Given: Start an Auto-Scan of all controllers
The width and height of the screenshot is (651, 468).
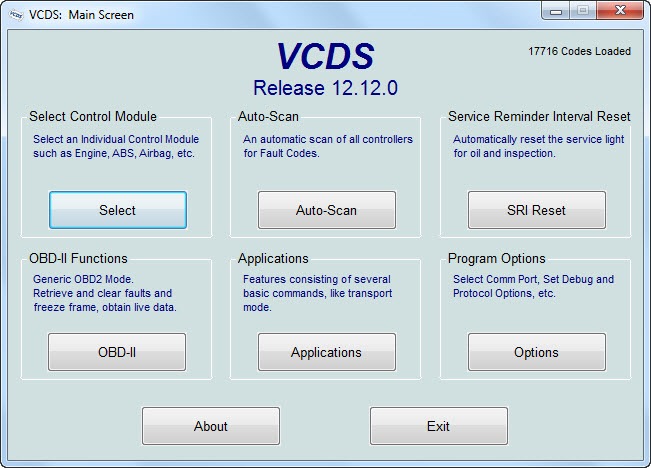Looking at the screenshot, I should click(327, 210).
